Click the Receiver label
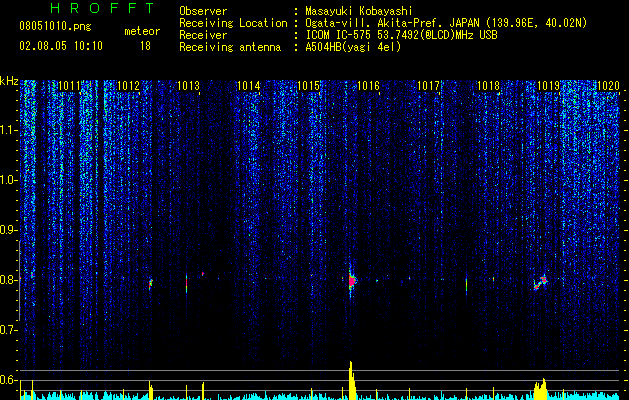 tap(203, 35)
